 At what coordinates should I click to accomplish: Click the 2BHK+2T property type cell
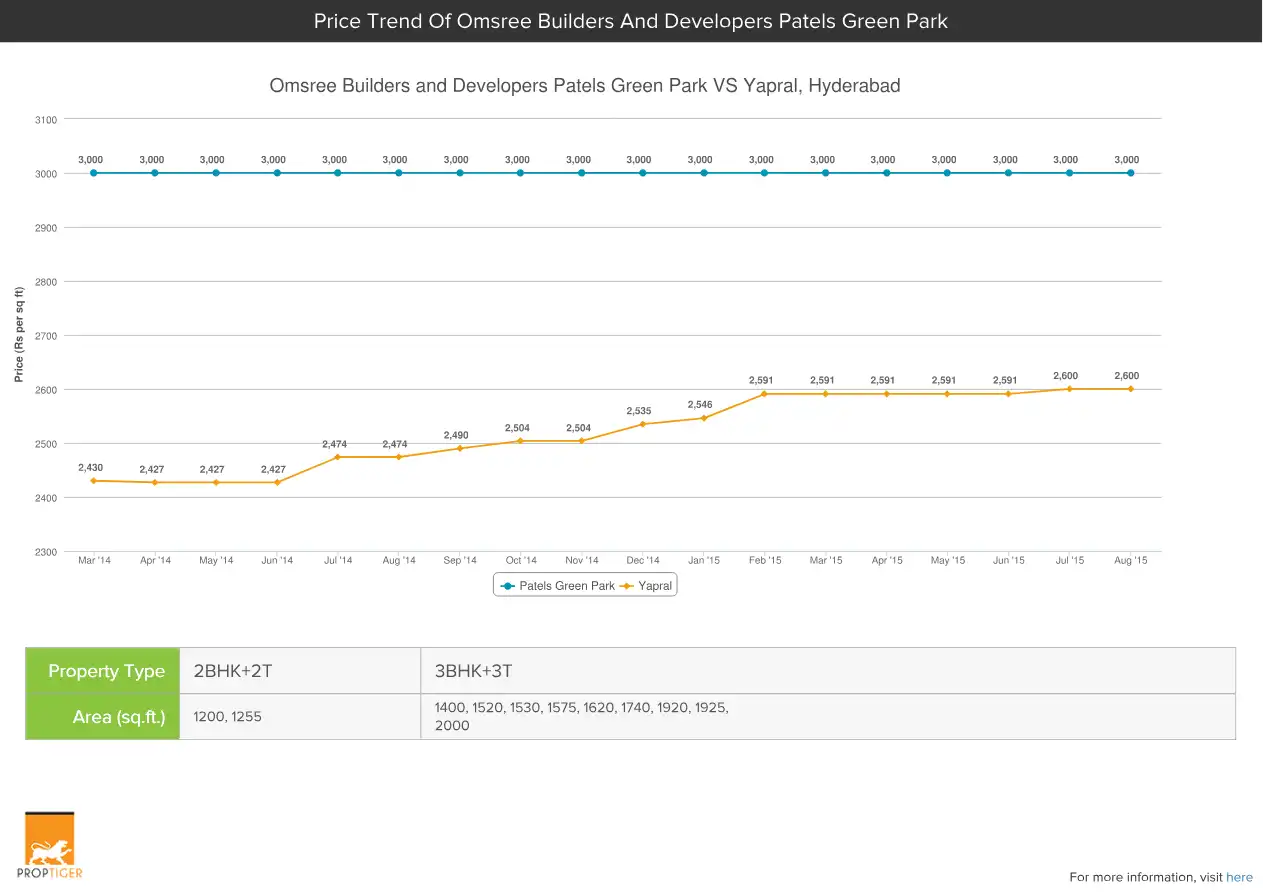click(300, 671)
